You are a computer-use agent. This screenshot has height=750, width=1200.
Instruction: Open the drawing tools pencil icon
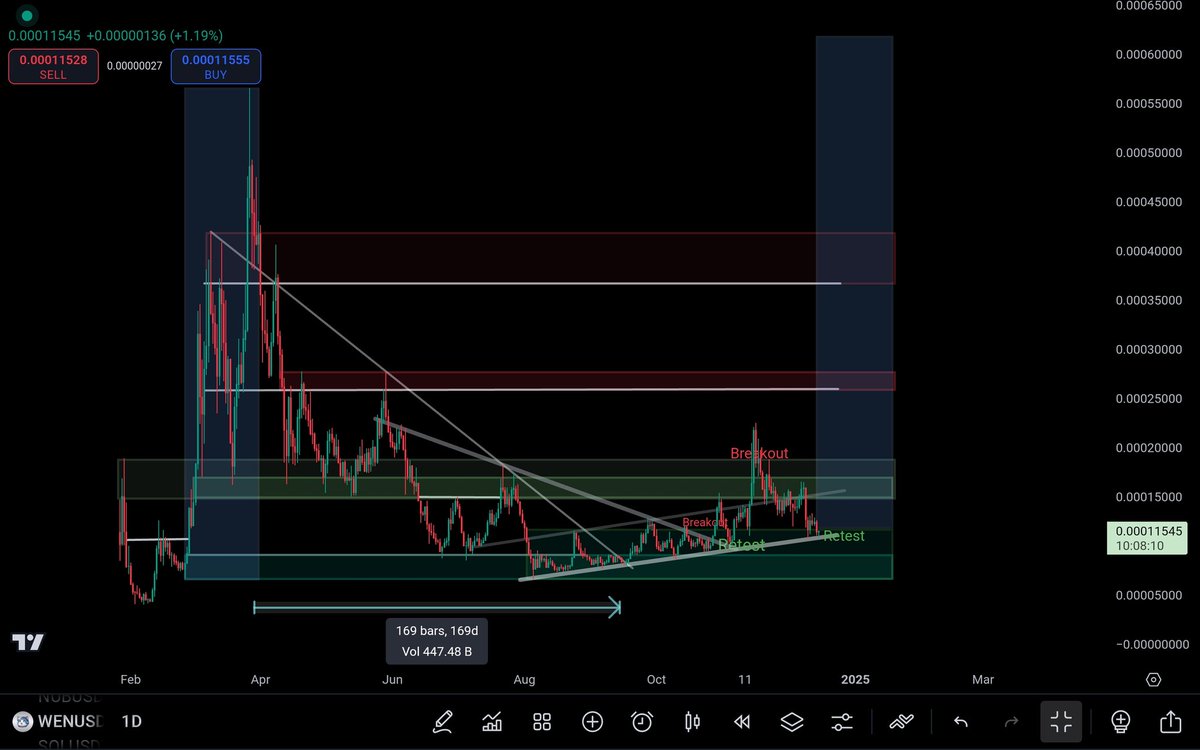(x=442, y=721)
